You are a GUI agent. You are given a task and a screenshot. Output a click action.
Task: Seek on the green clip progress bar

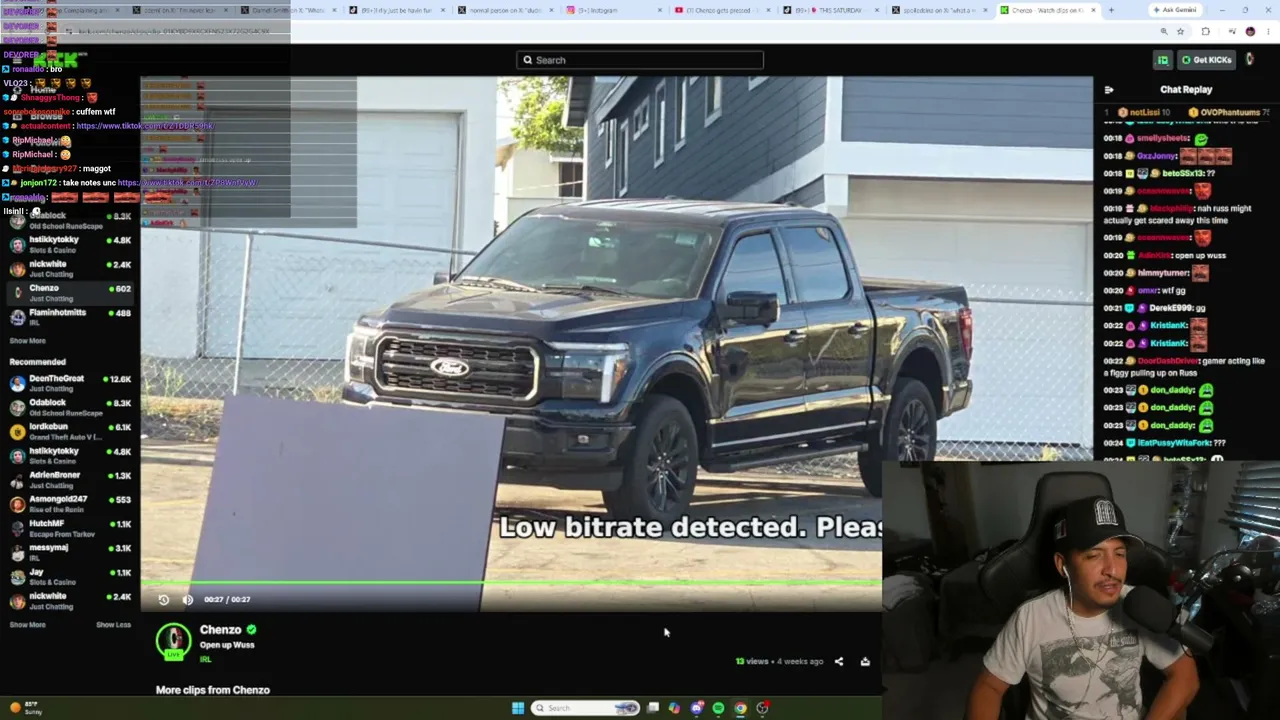click(511, 582)
